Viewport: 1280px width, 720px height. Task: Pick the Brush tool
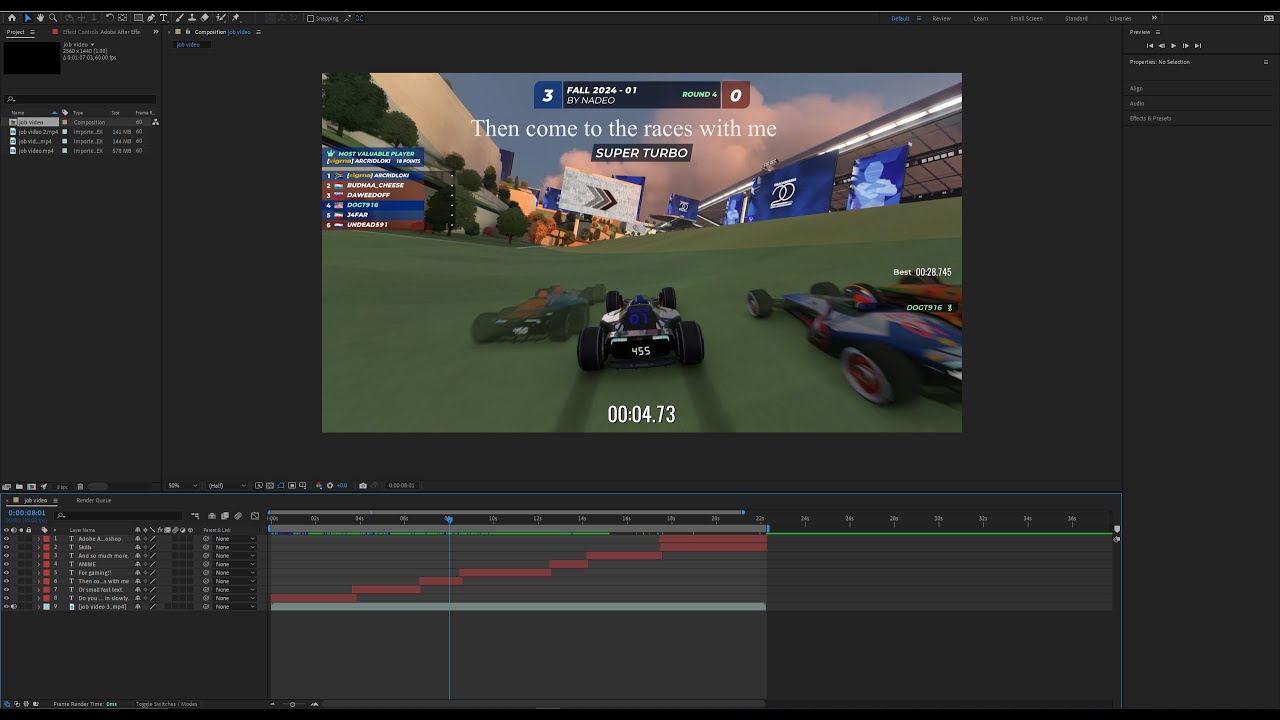179,18
